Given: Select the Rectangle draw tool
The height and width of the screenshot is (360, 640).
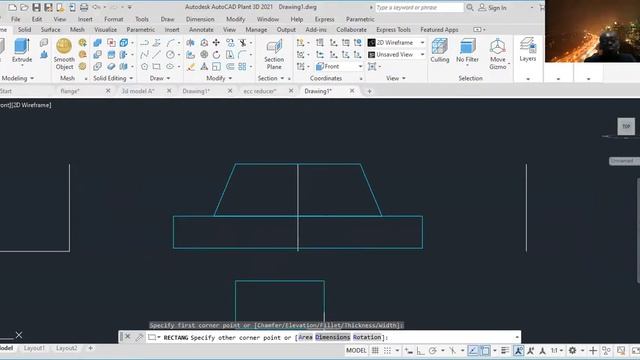Looking at the screenshot, I should point(157,66).
